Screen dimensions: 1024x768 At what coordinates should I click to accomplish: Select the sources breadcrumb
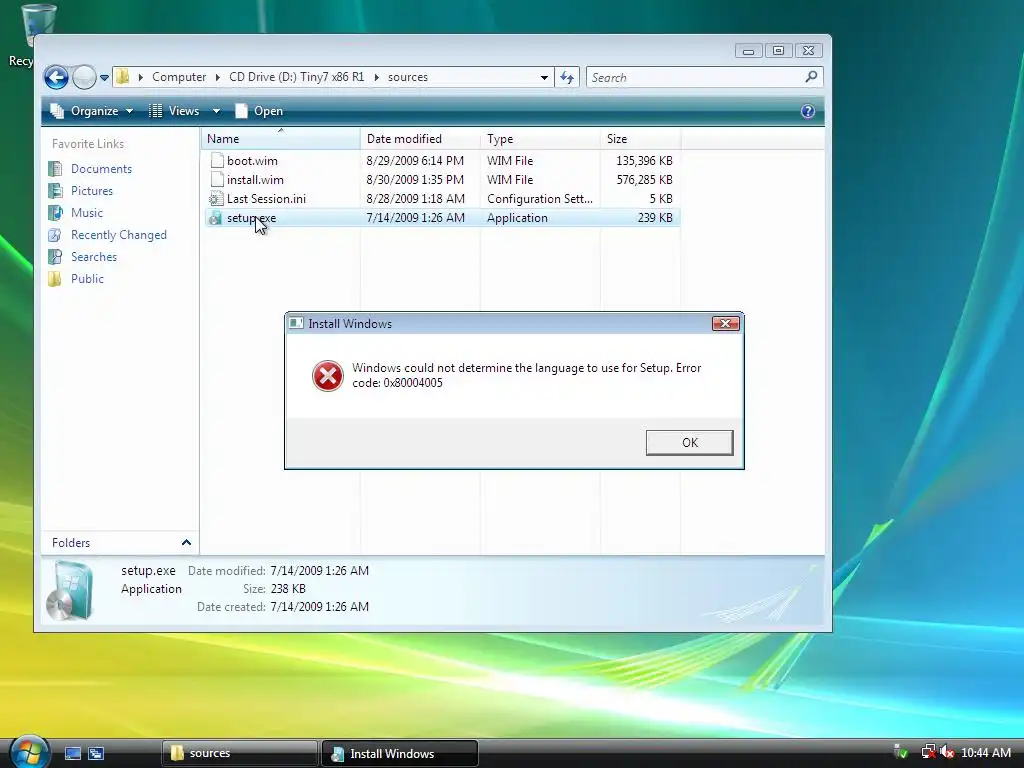[x=408, y=77]
